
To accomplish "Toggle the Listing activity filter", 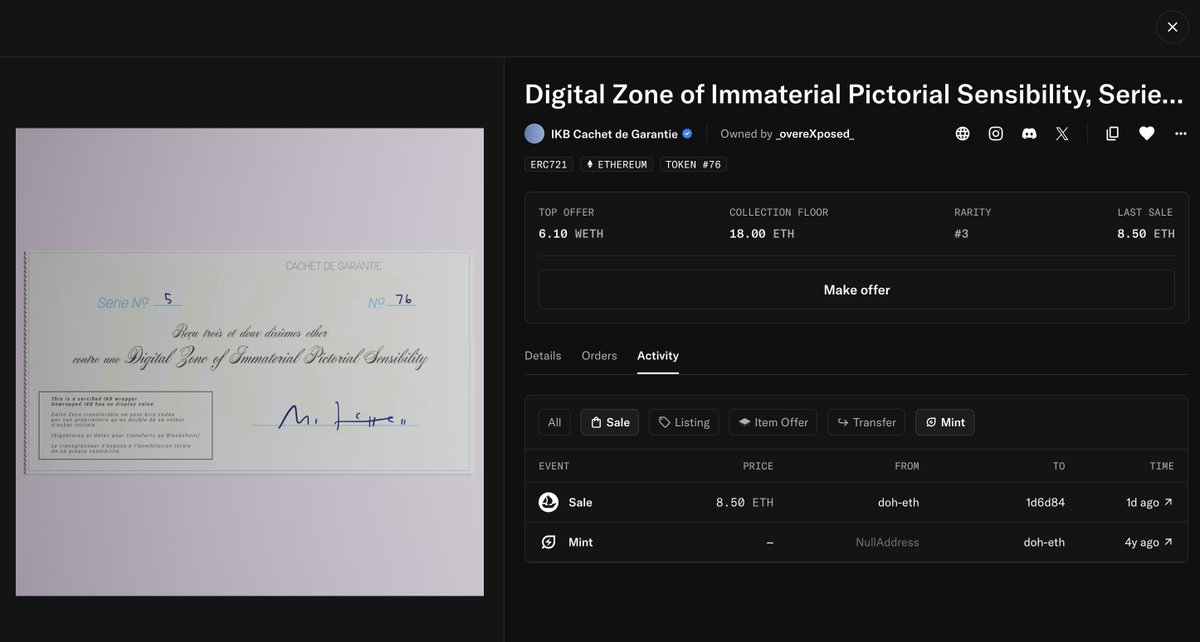I will [x=684, y=422].
